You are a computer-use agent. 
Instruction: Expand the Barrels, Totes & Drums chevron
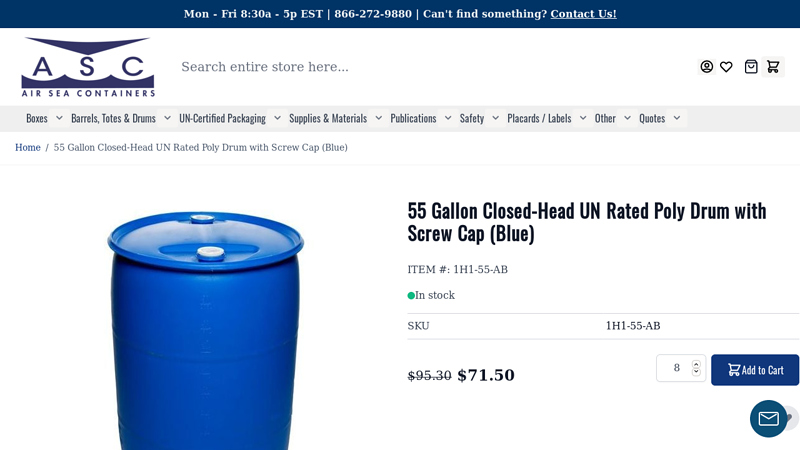point(167,118)
